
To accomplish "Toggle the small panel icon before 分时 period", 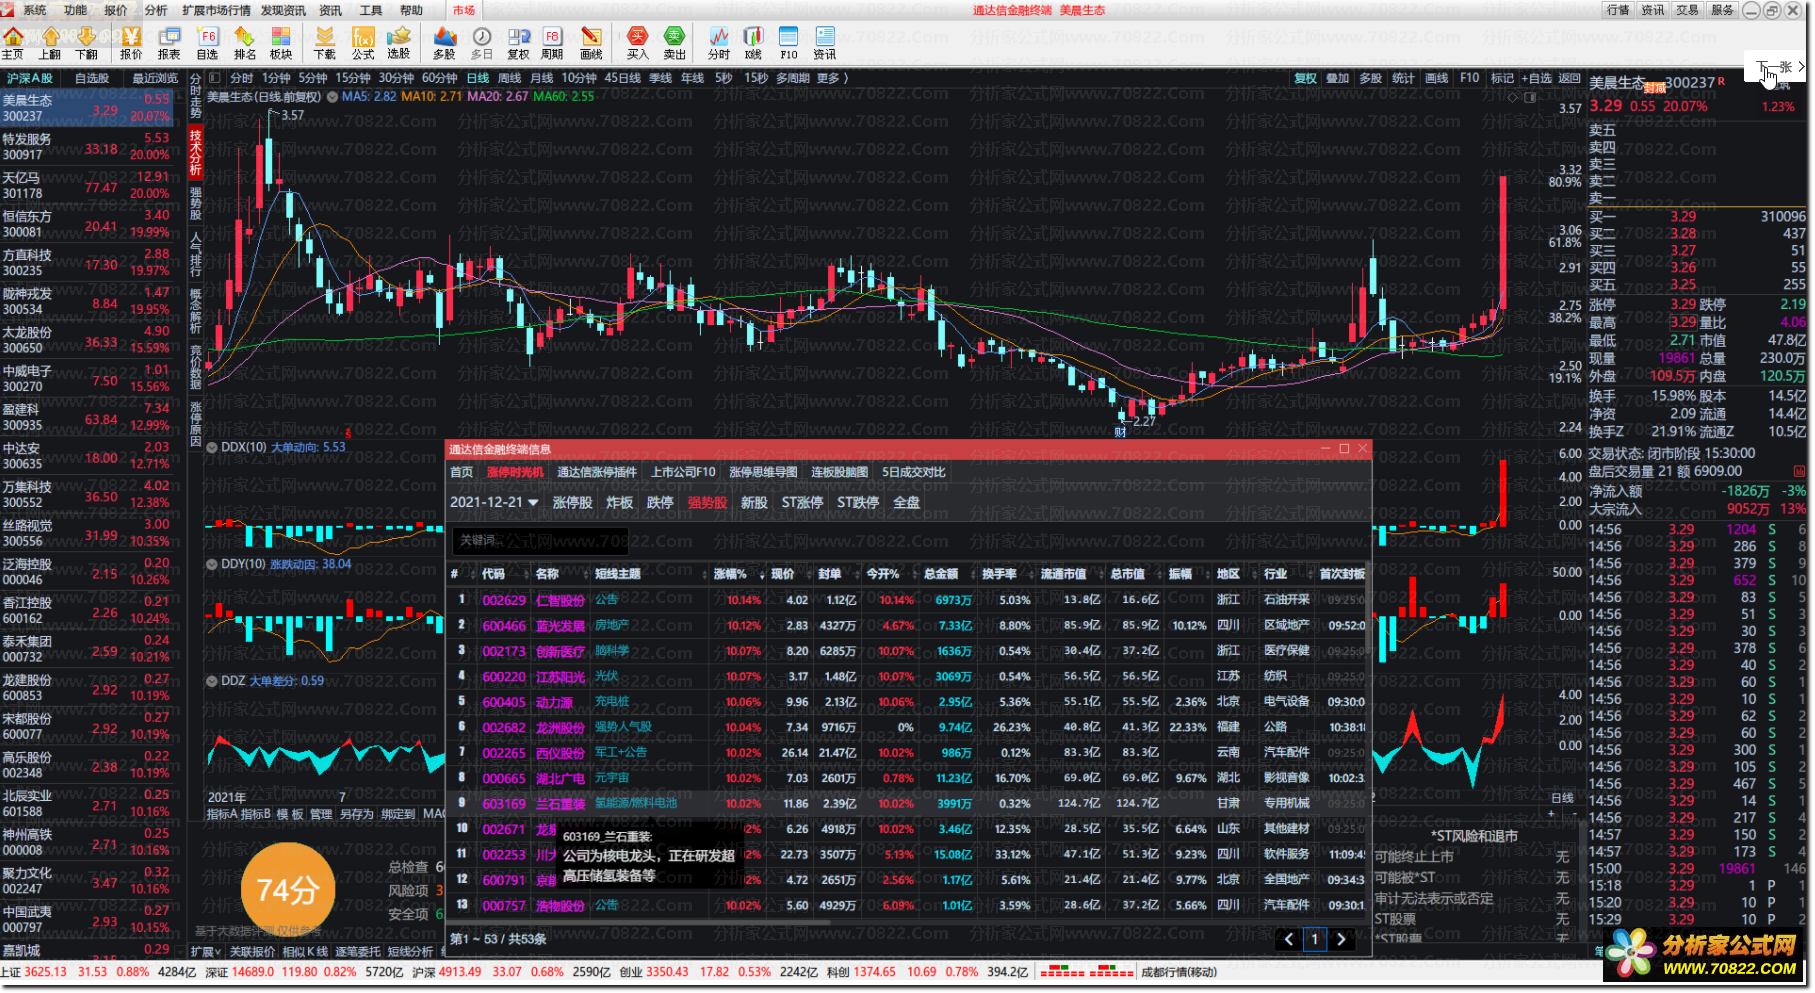I will coord(215,78).
